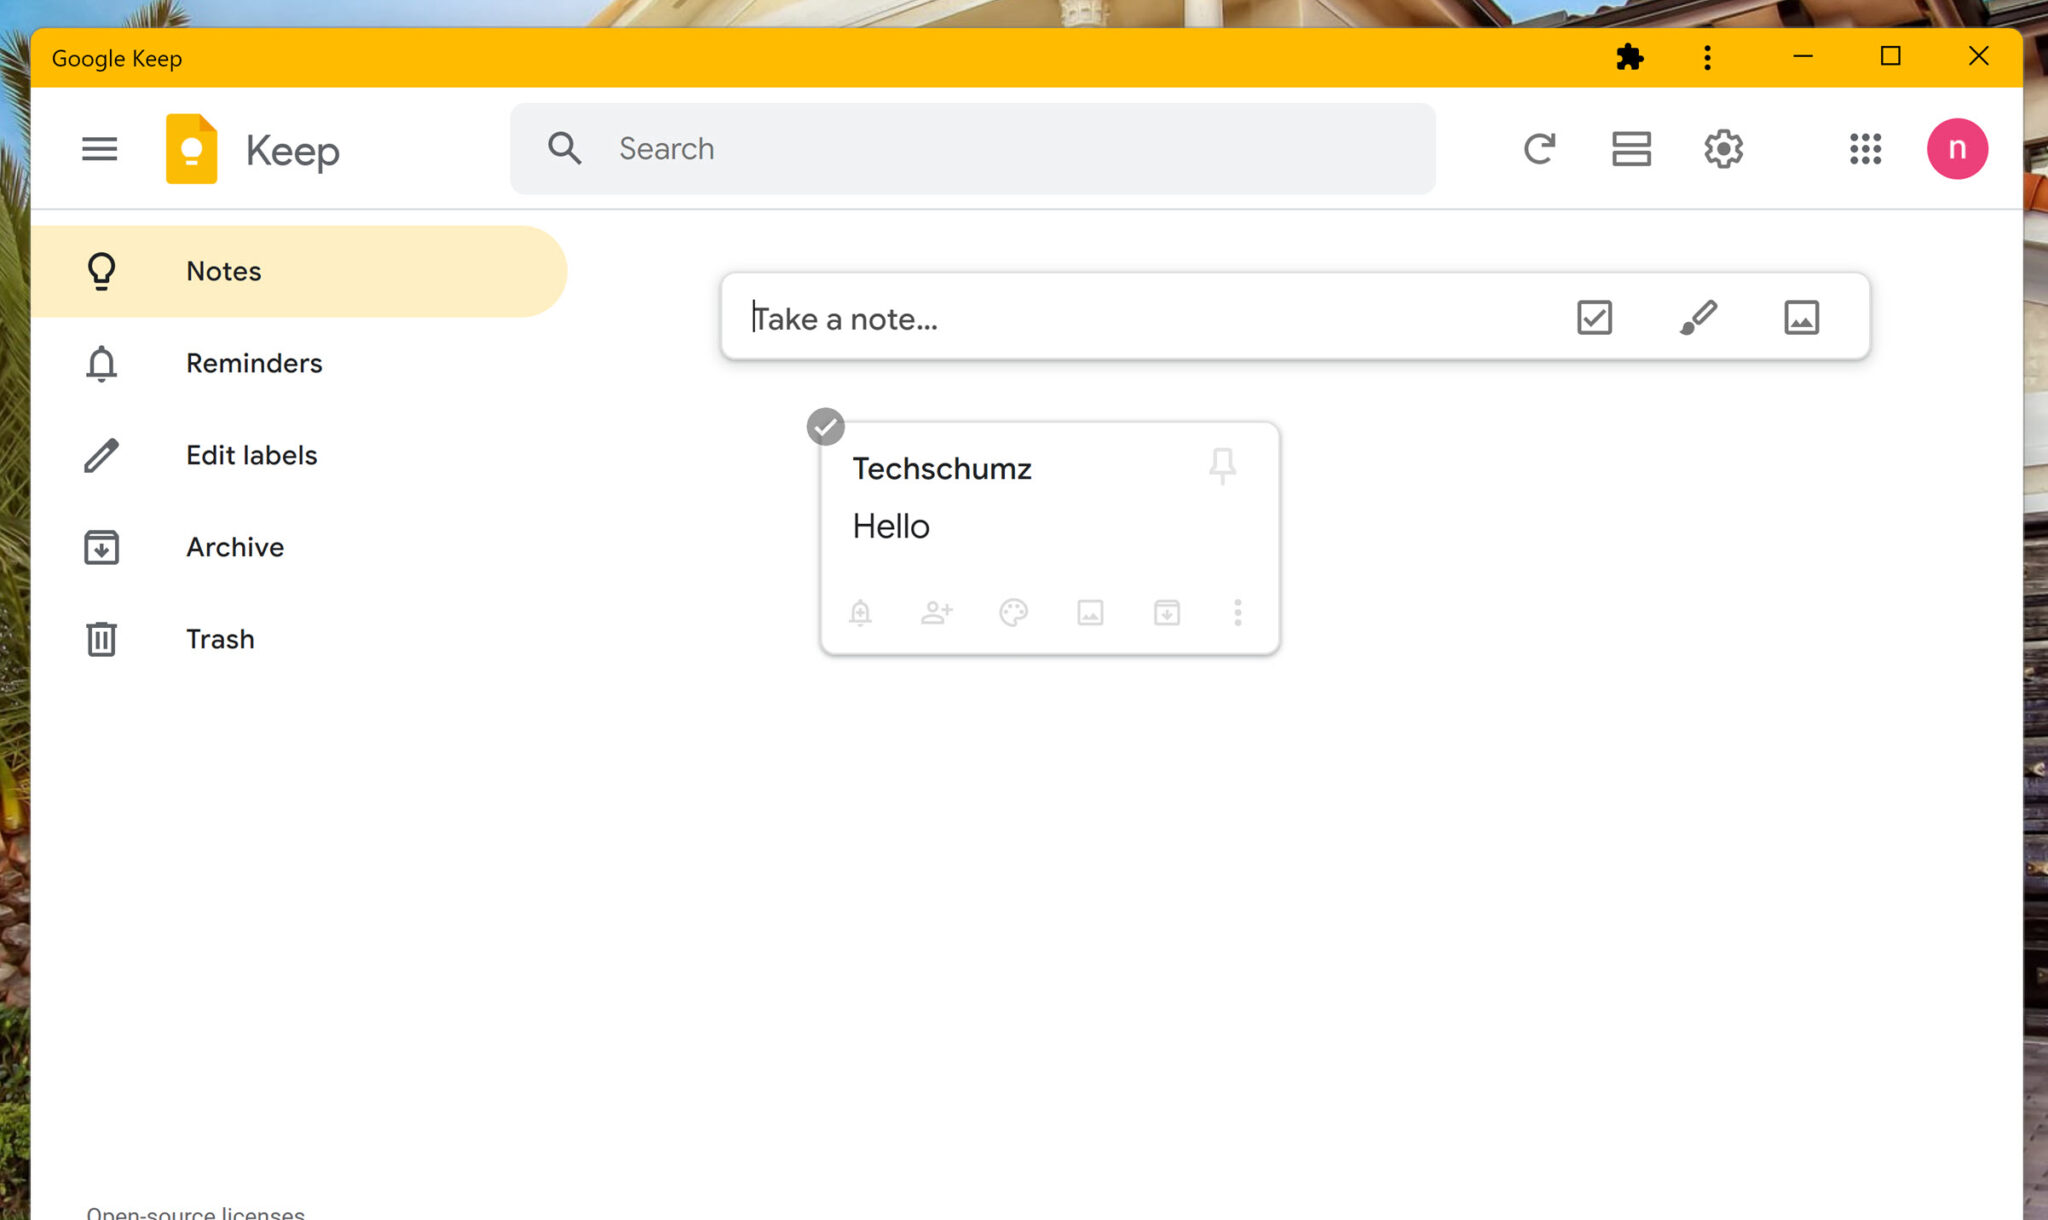
Task: Open the Google apps grid
Action: pyautogui.click(x=1866, y=148)
